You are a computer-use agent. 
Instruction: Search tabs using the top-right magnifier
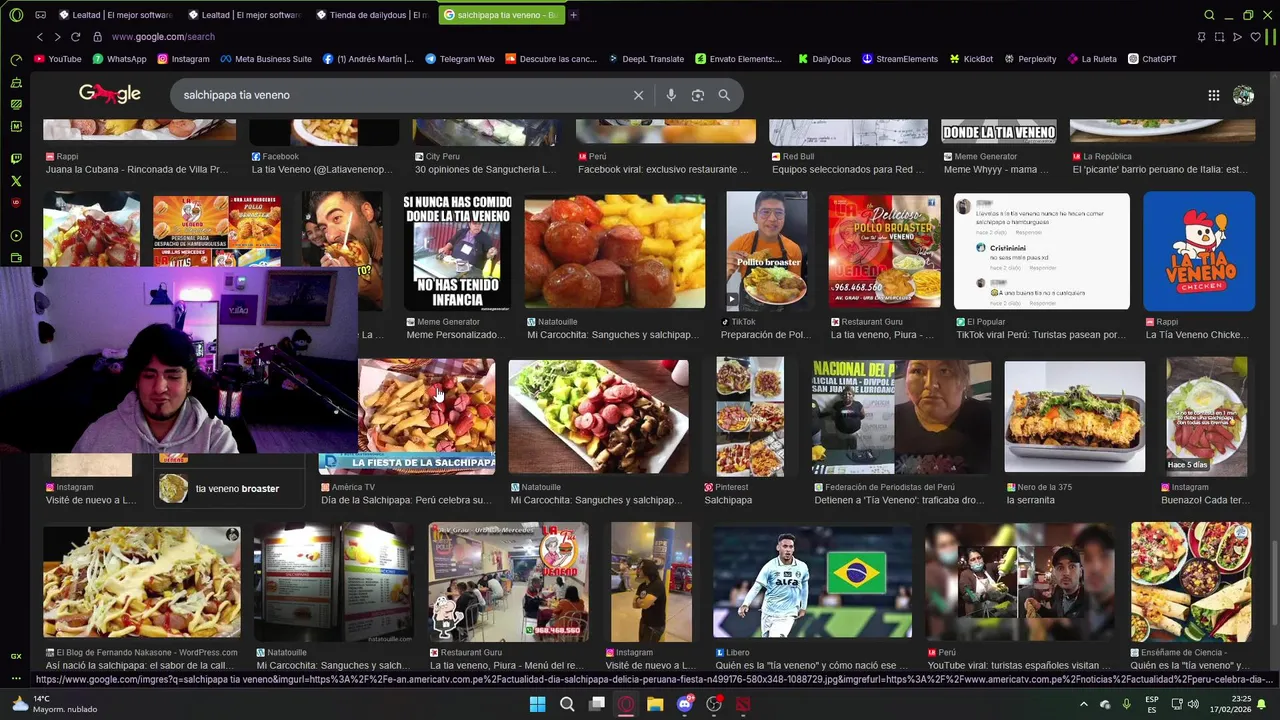click(x=1209, y=15)
